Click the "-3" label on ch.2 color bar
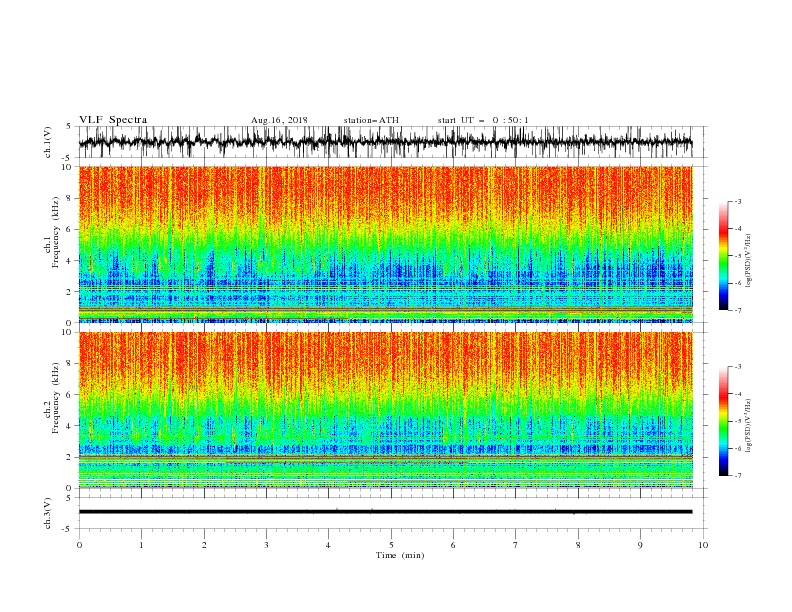 737,367
